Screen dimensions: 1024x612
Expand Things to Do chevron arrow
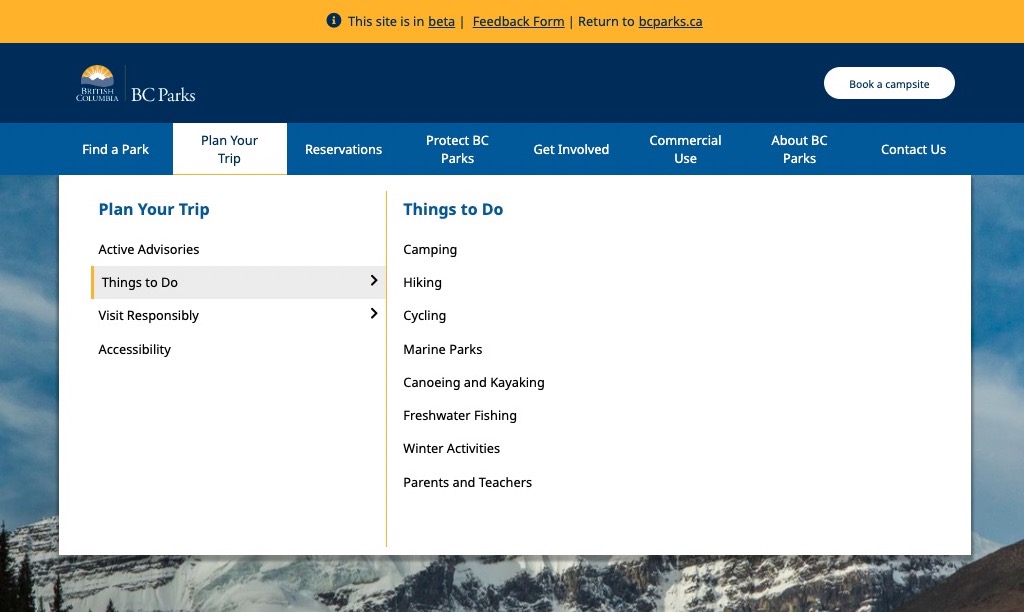(x=374, y=281)
